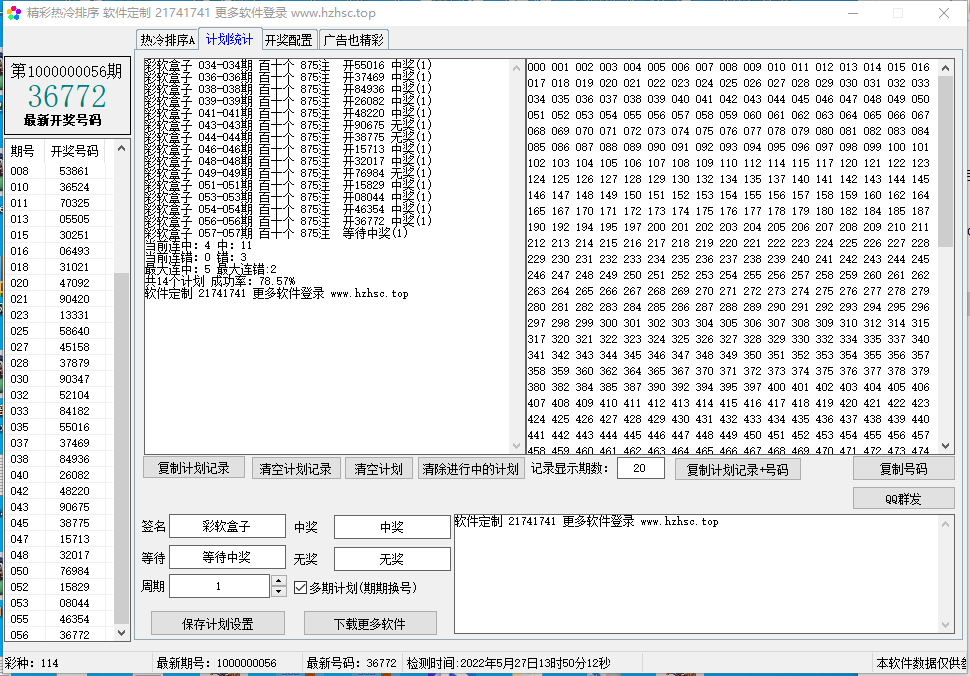
Task: Click the 第1000000056期 period label
Action: (x=66, y=71)
